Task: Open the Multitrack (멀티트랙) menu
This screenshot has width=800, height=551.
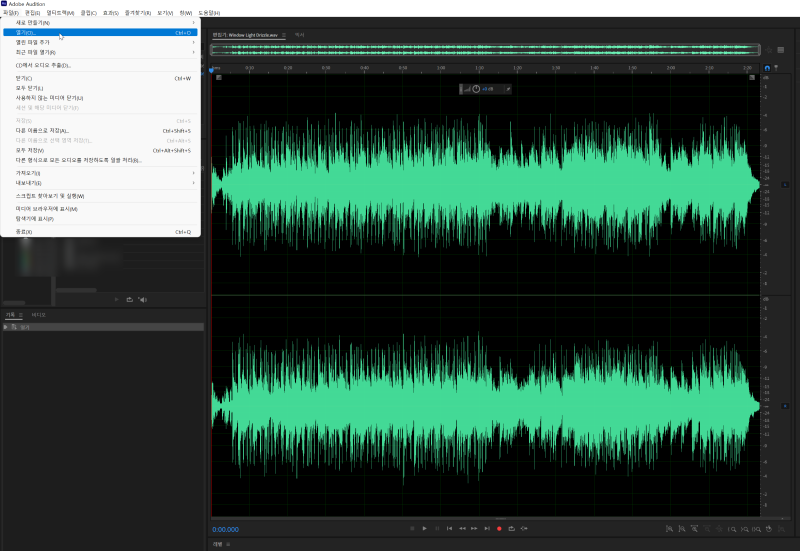Action: 60,13
